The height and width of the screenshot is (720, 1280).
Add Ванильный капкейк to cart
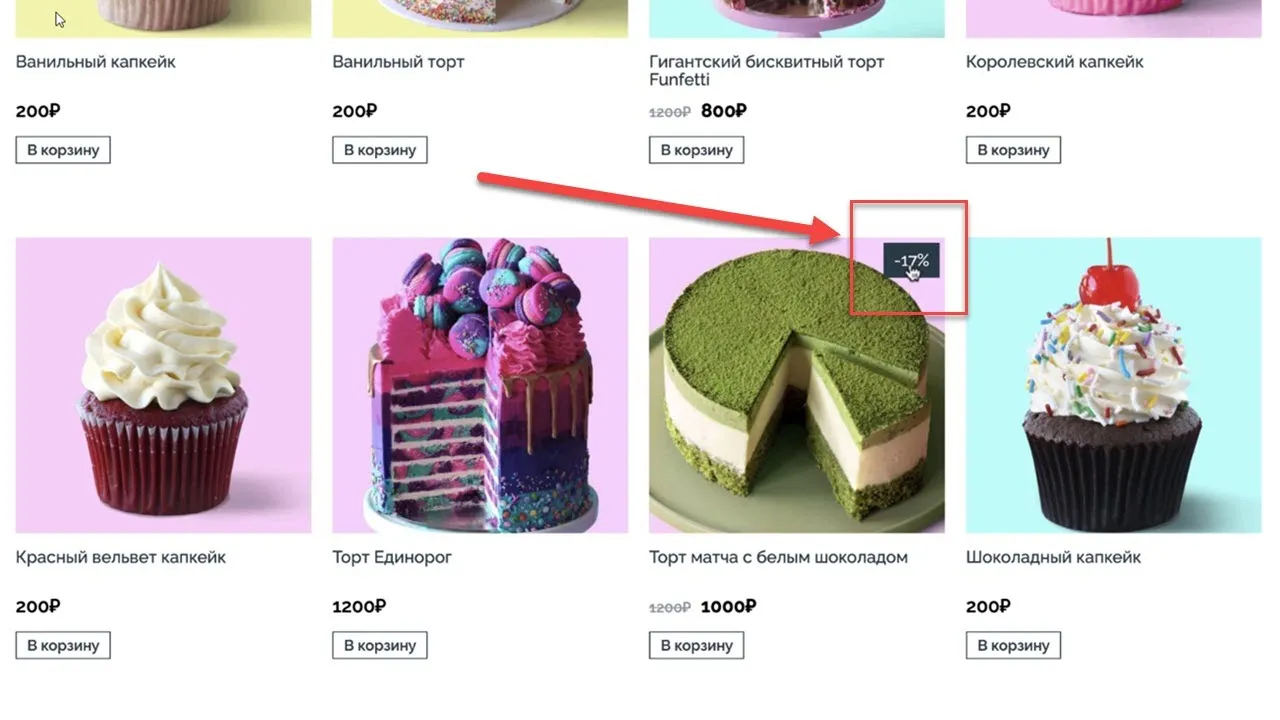pyautogui.click(x=63, y=150)
